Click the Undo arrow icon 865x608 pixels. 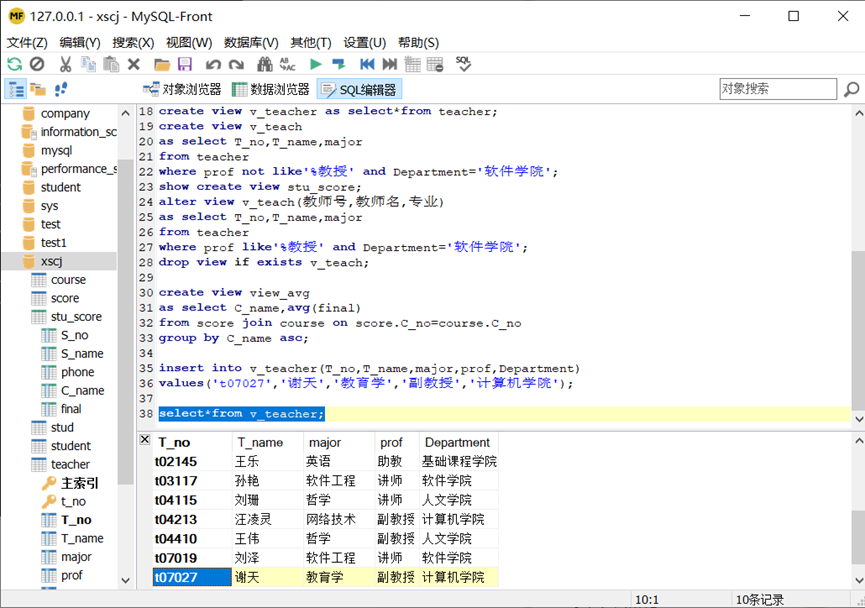coord(211,63)
